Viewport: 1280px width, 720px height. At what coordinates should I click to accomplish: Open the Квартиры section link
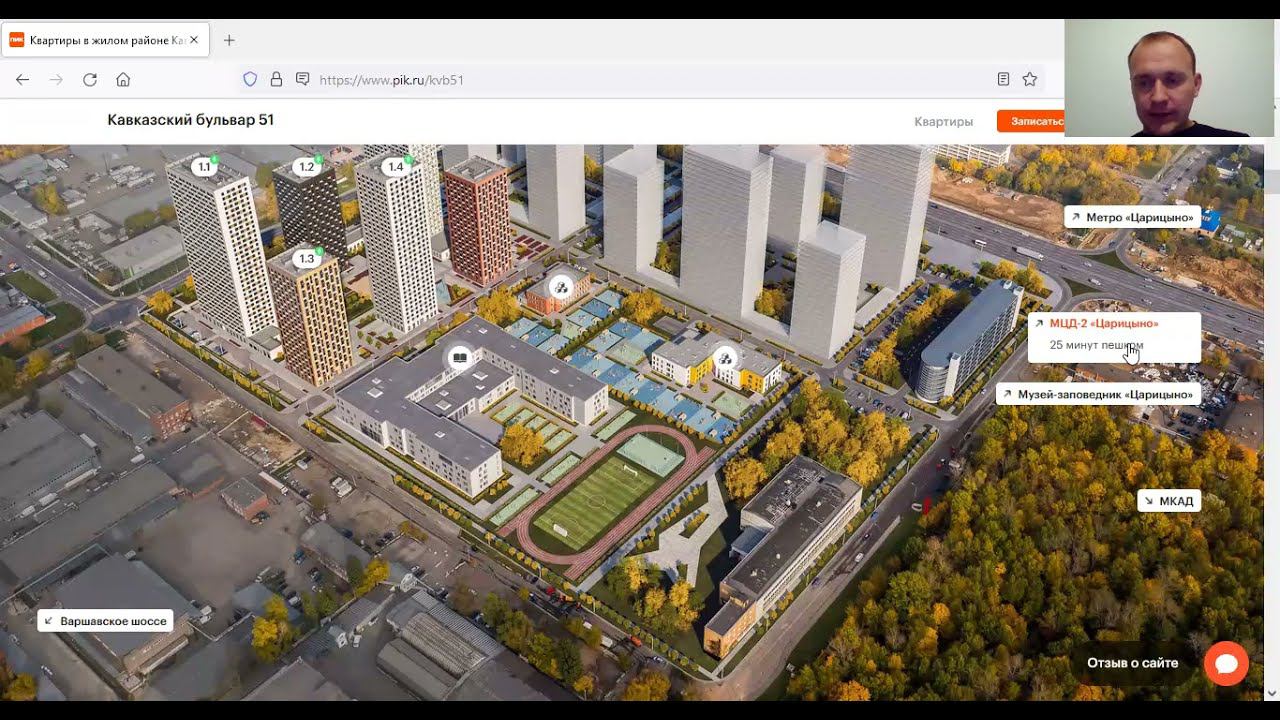tap(943, 121)
